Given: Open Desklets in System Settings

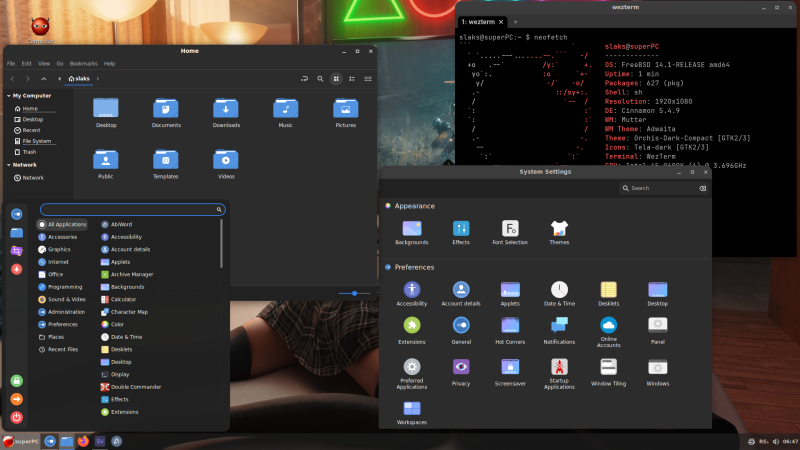Looking at the screenshot, I should [608, 294].
